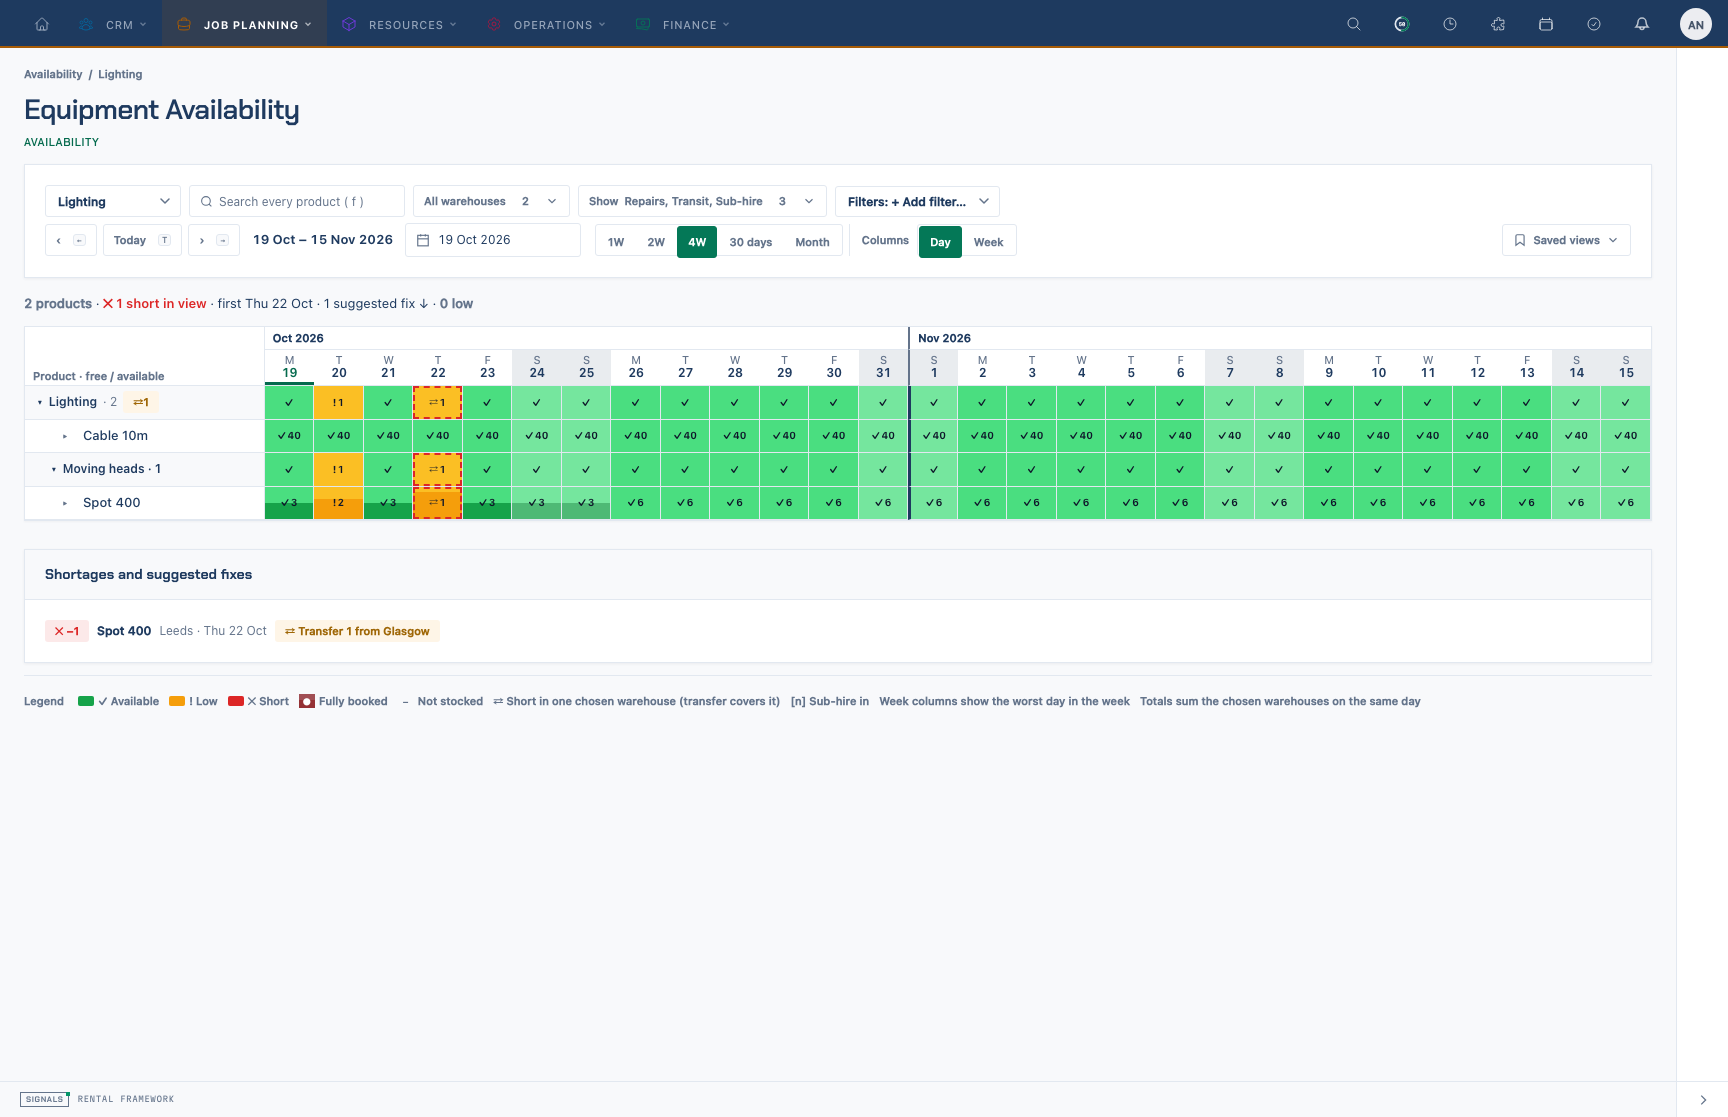Open the Finance menu
Image resolution: width=1728 pixels, height=1117 pixels.
tap(683, 24)
